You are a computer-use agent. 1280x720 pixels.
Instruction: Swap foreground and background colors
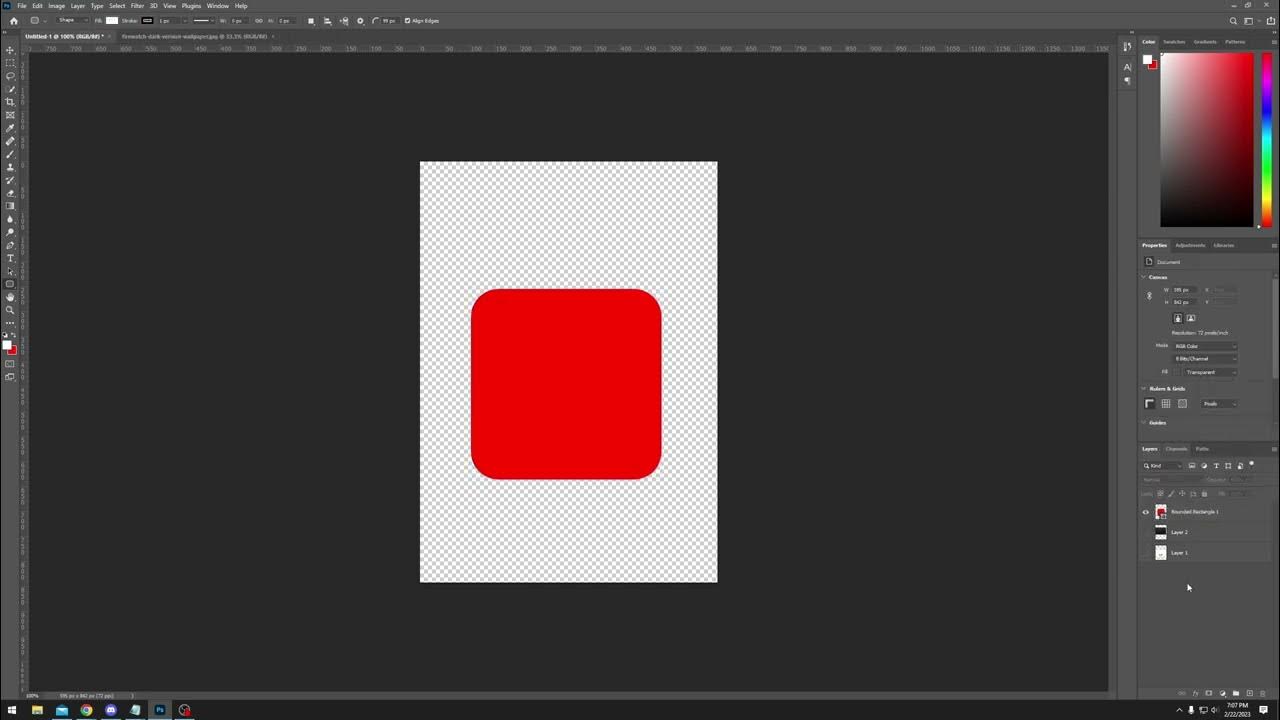14,336
